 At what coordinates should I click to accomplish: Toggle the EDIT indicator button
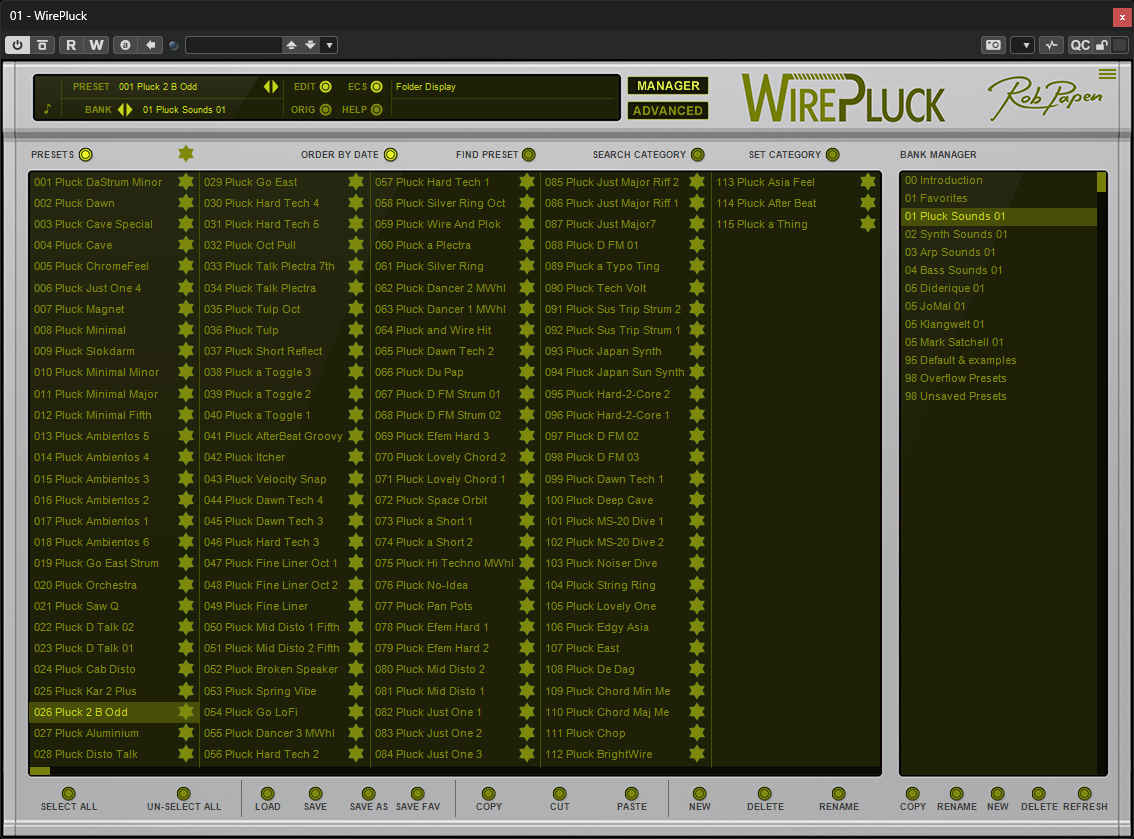coord(325,87)
